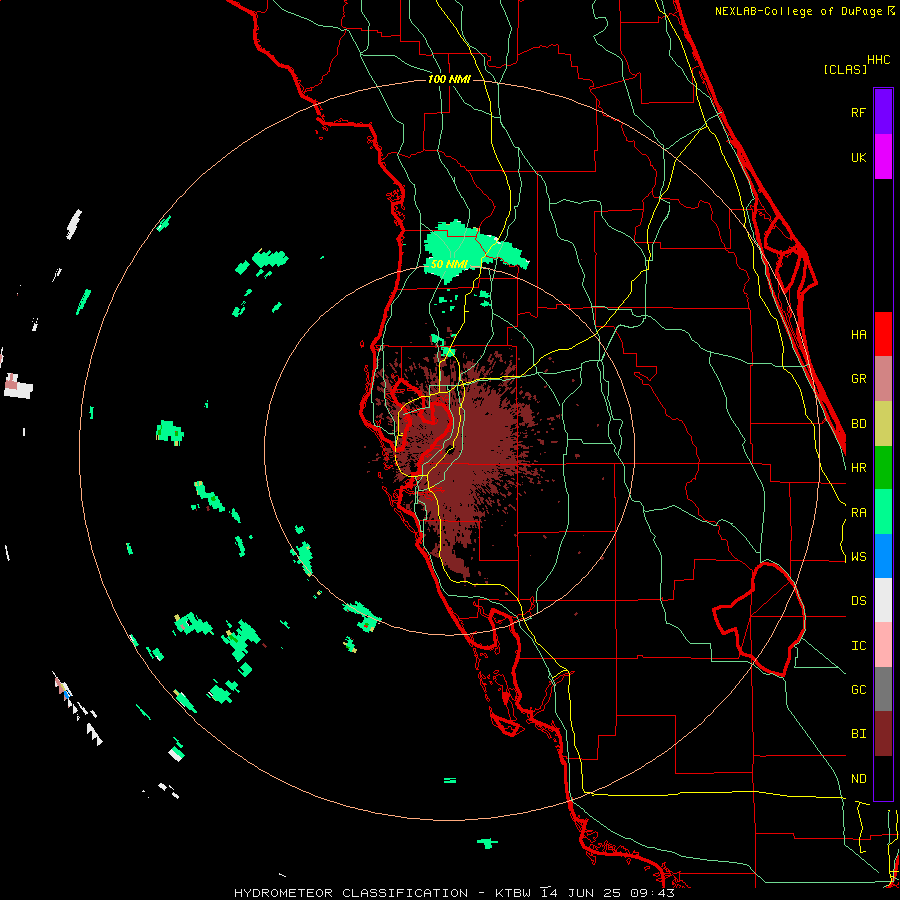900x900 pixels.
Task: Select the RA legend label
Action: click(858, 513)
